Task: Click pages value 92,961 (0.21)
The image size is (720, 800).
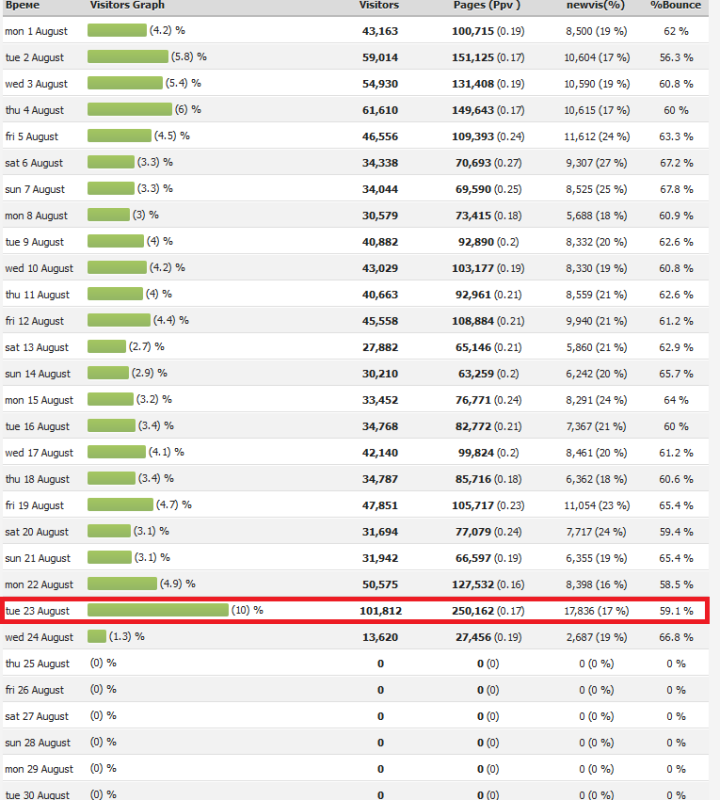Action: (x=488, y=295)
